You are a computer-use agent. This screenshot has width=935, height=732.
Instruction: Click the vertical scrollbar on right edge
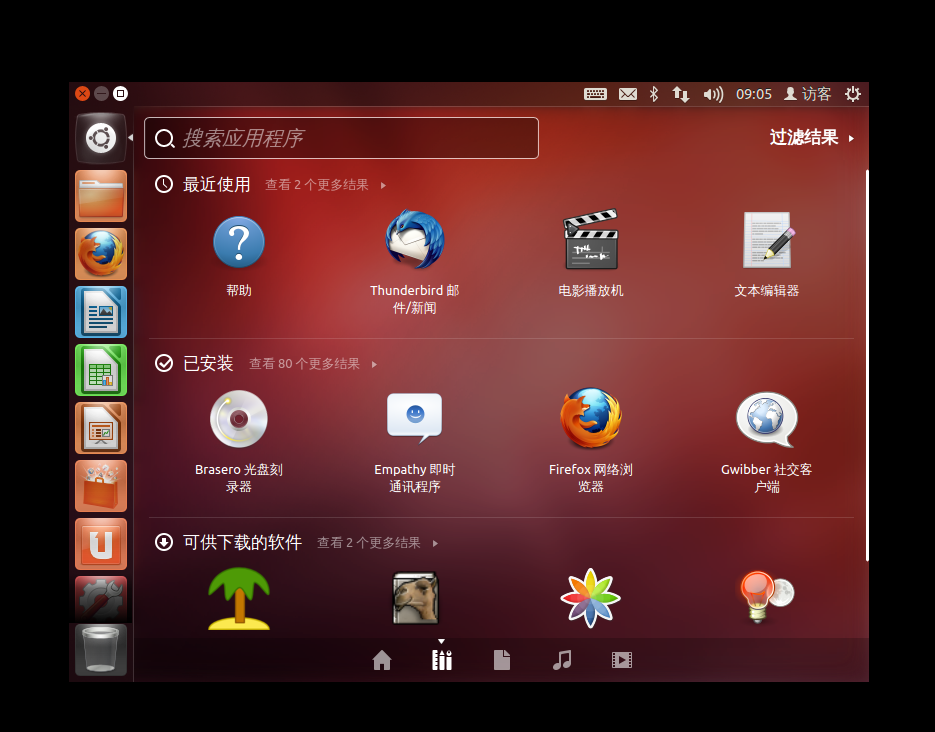point(866,365)
